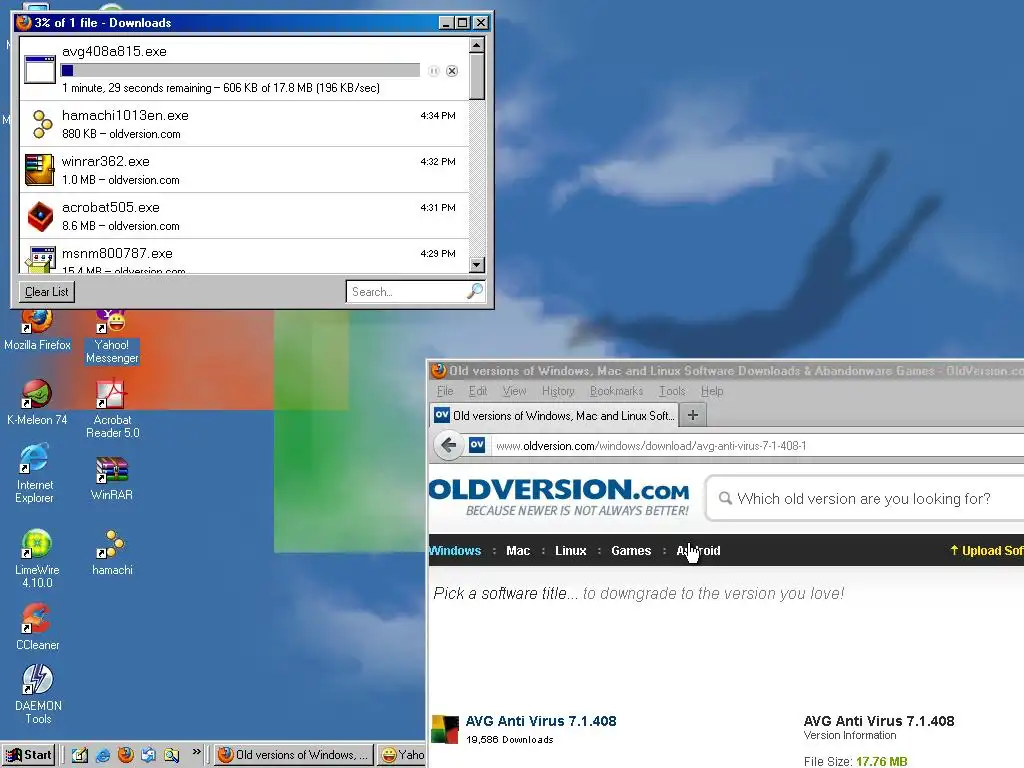Click the avg408a815.exe download progress bar
Screen dimensions: 1024x768
(240, 70)
